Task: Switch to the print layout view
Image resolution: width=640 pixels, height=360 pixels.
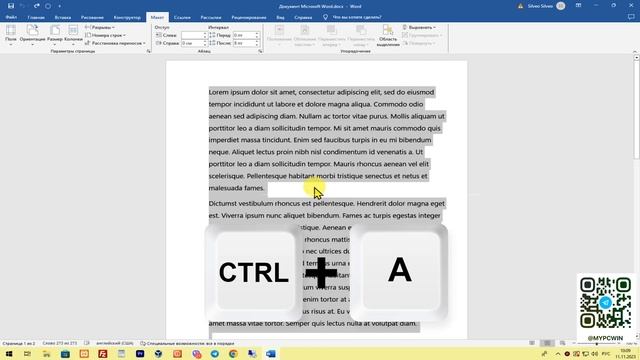Action: click(x=547, y=343)
